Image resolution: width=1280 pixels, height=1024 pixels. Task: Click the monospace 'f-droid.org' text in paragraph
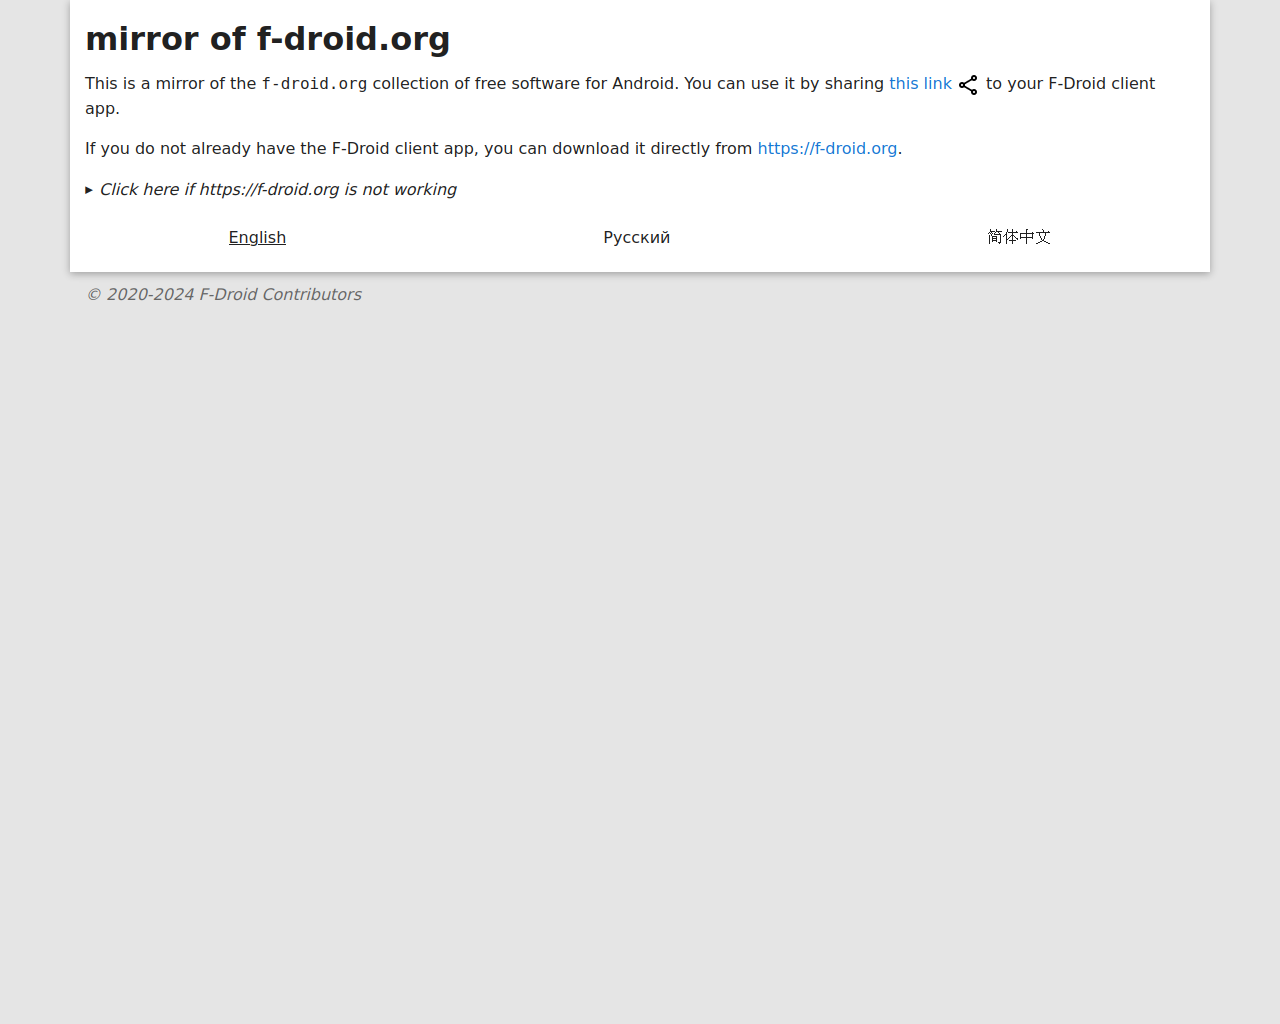(314, 84)
